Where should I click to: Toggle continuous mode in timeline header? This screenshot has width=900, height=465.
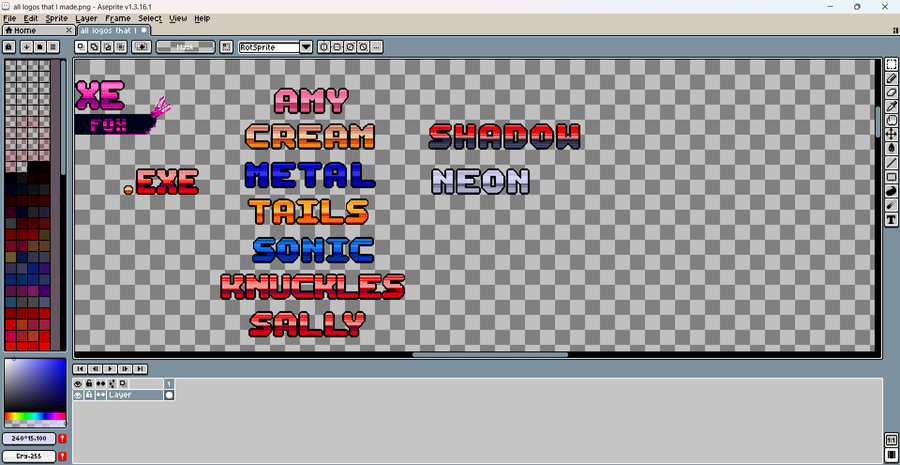tap(100, 383)
